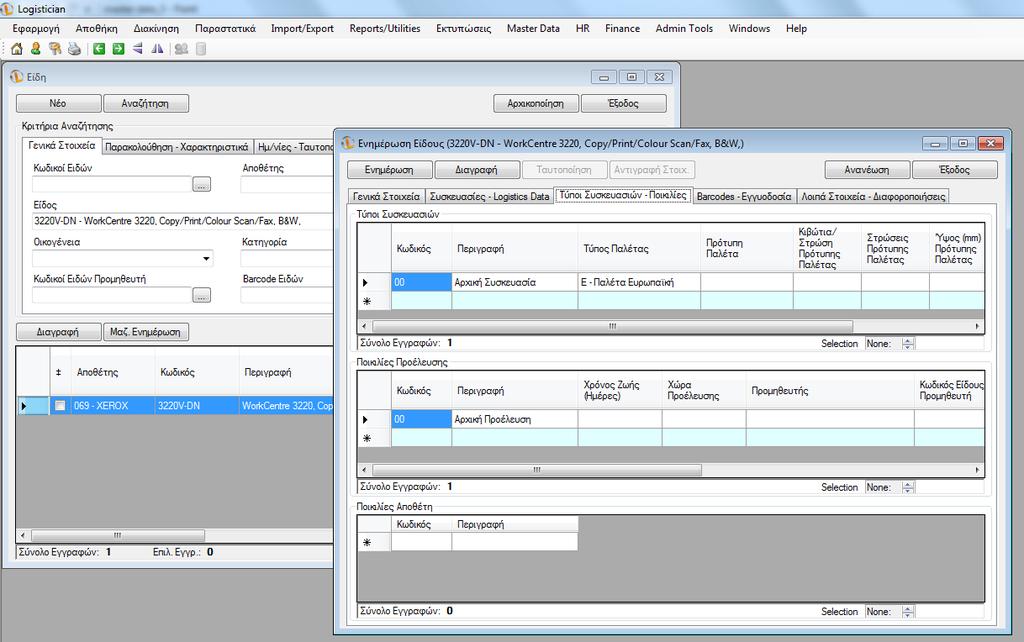Open the Admin Tools menu
The height and width of the screenshot is (642, 1024).
(684, 29)
